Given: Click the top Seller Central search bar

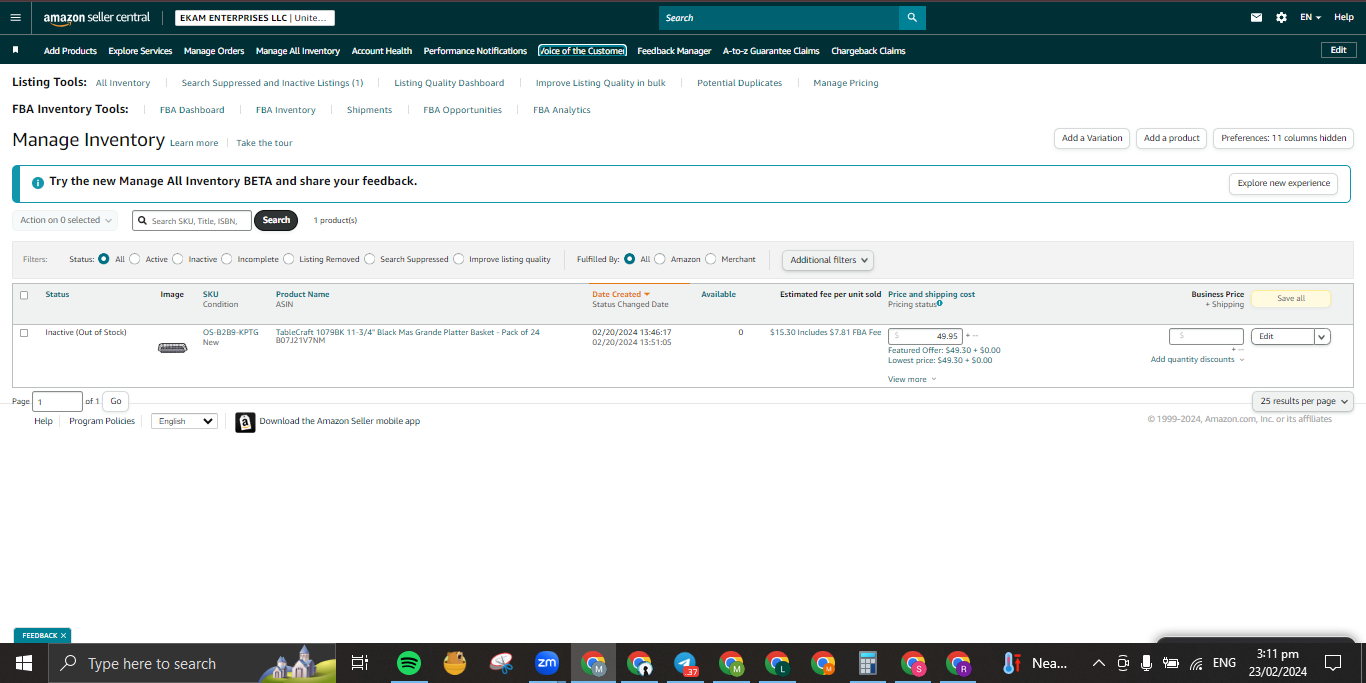Looking at the screenshot, I should tap(779, 18).
